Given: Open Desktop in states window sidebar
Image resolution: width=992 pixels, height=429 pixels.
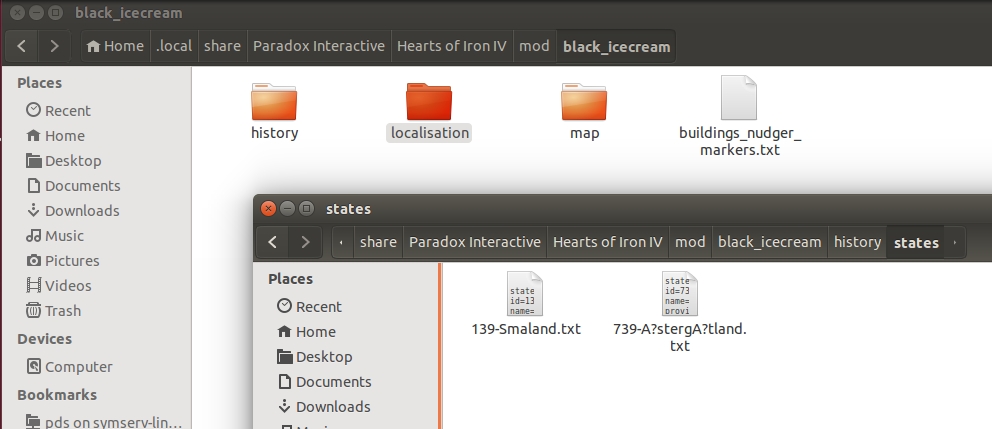Looking at the screenshot, I should click(x=315, y=357).
